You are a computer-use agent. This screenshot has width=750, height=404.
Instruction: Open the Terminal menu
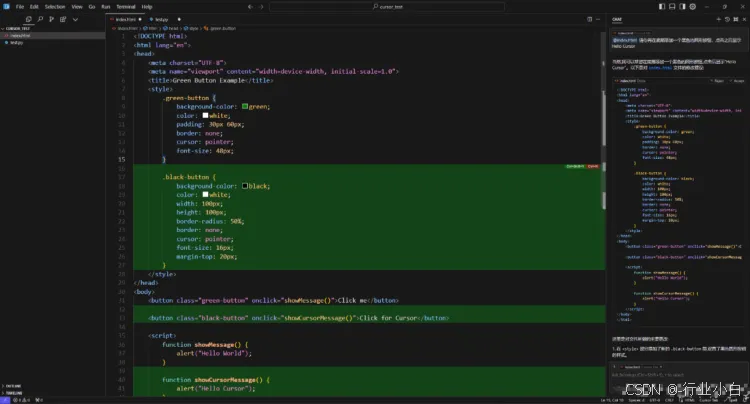pyautogui.click(x=126, y=7)
